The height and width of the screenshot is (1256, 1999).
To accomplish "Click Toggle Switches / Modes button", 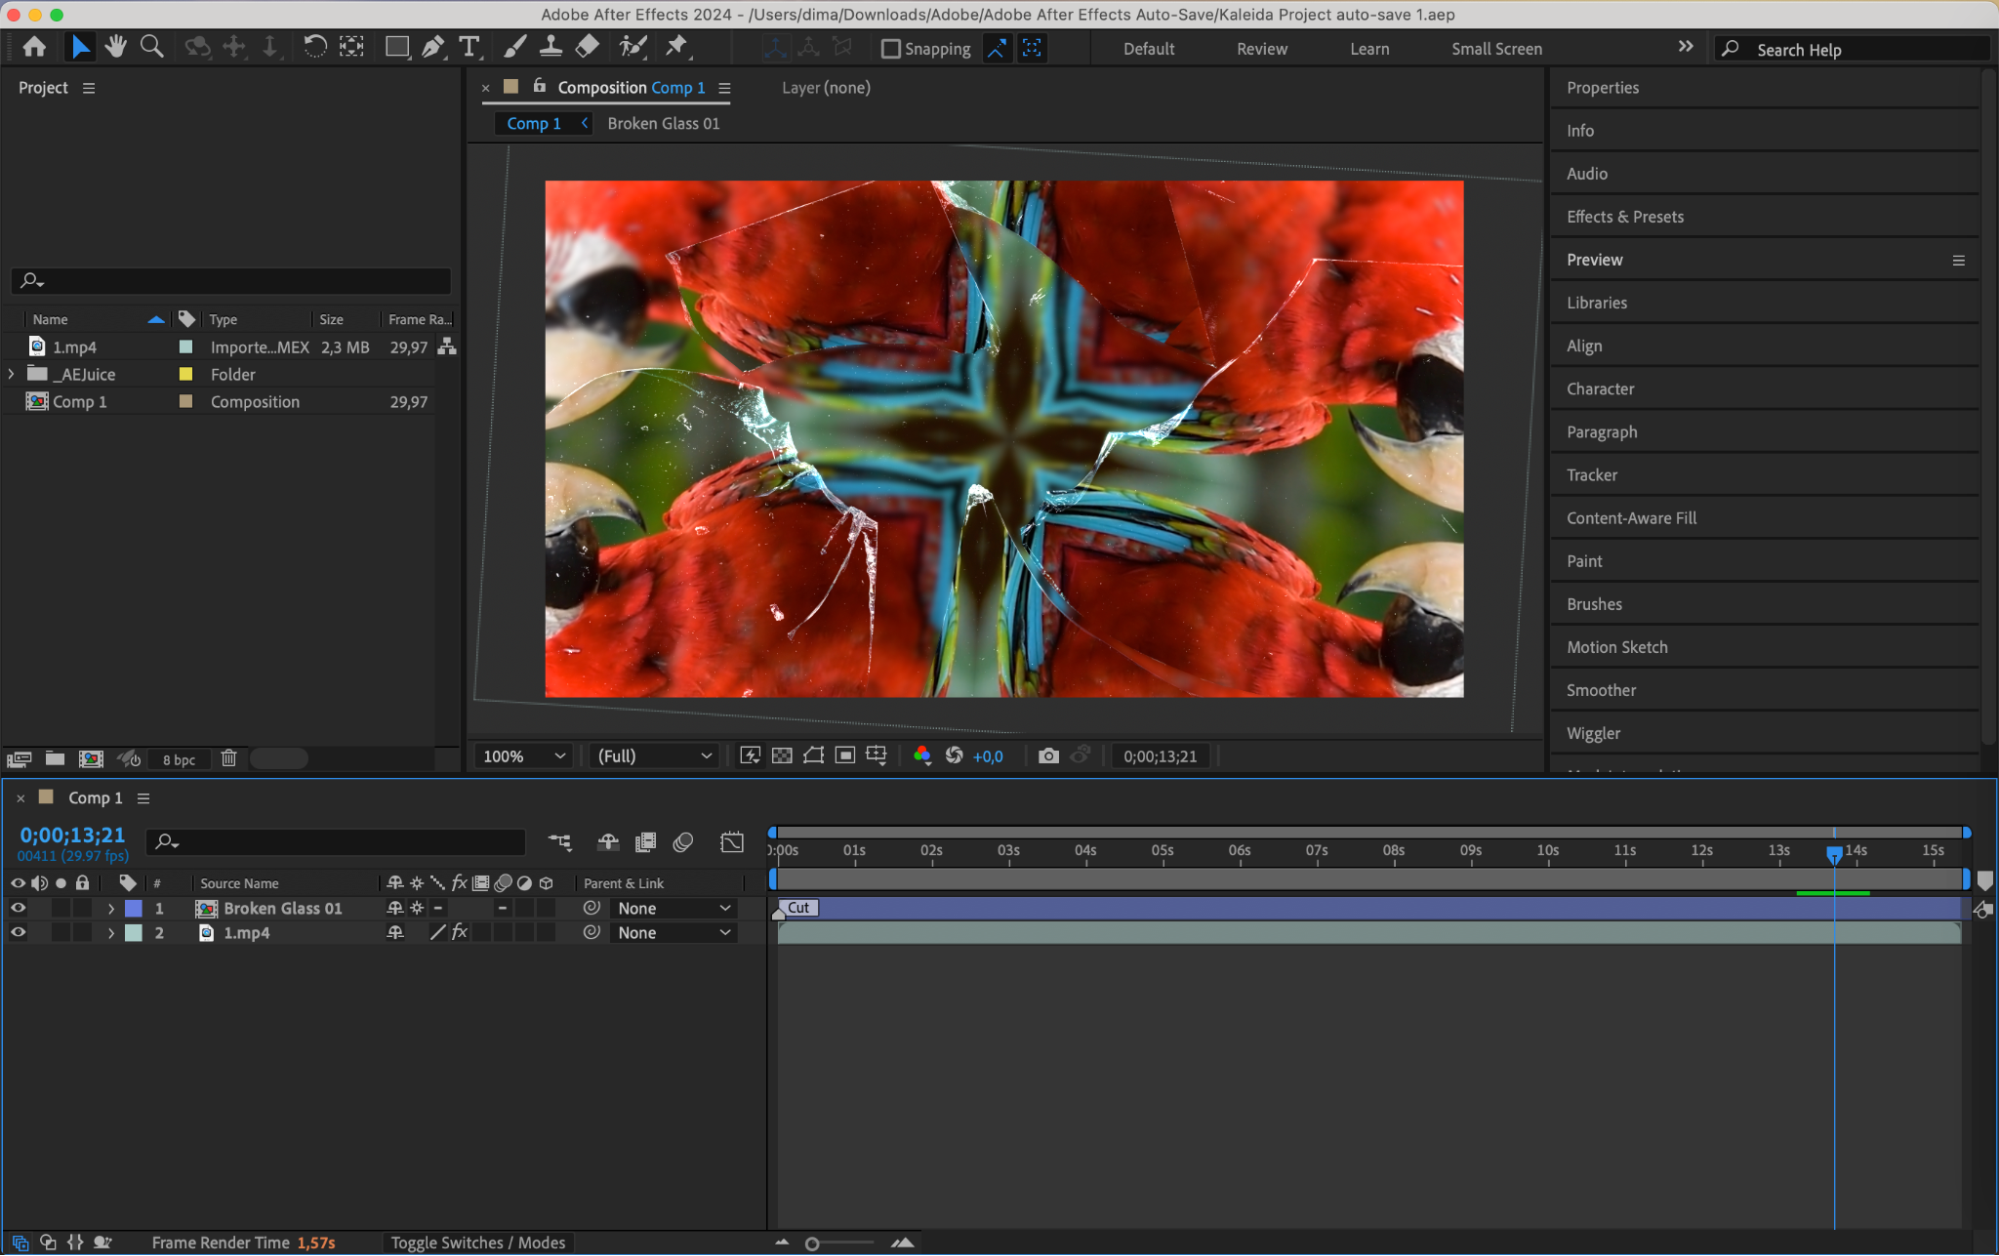I will tap(478, 1242).
